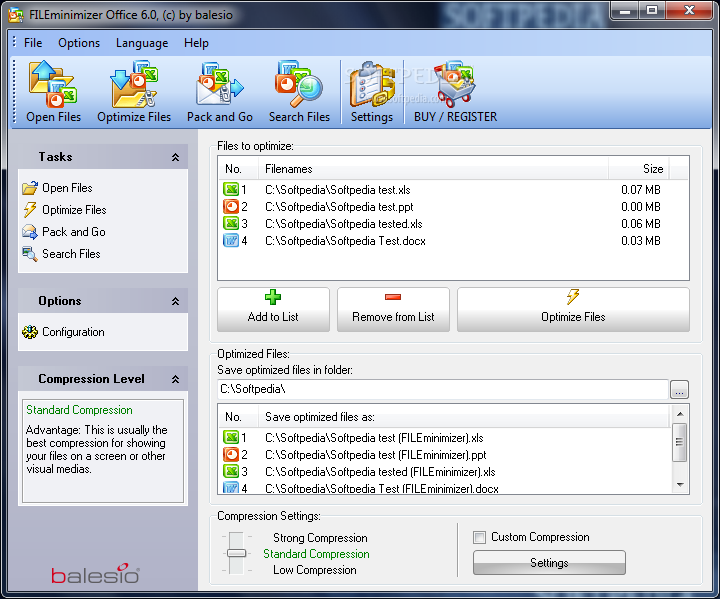Screen dimensions: 720x599
Task: Click icon of Softpedia tested (FILEminimizer).xls
Action: (231, 471)
